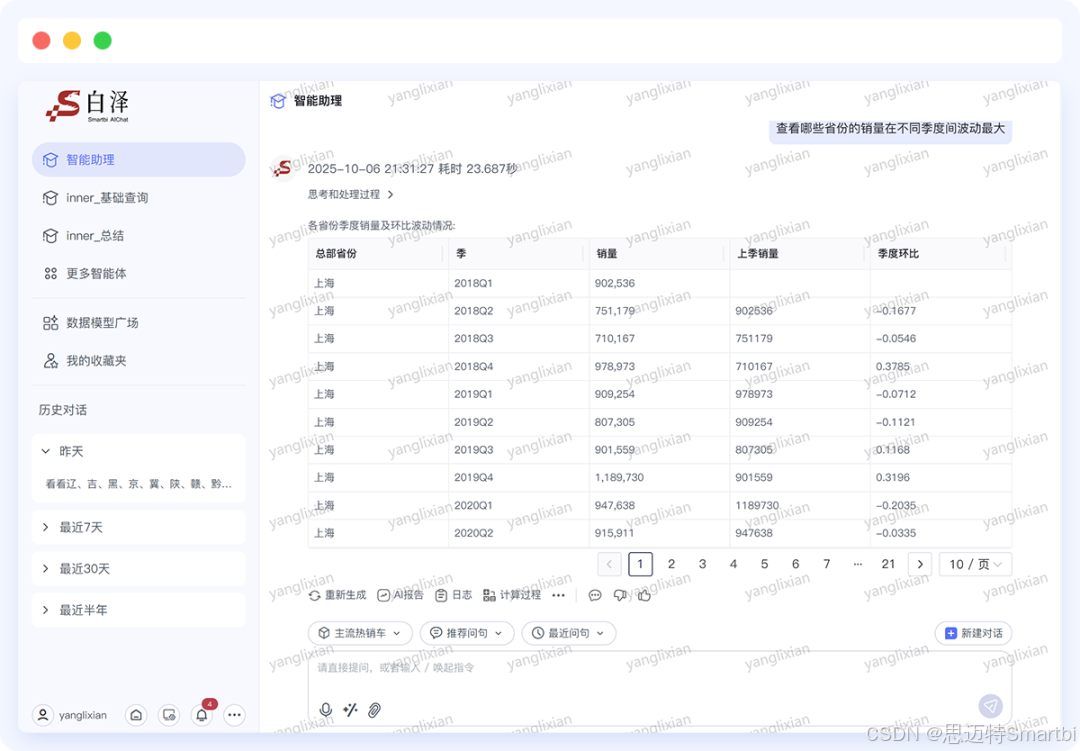The image size is (1080, 751).
Task: Open 更多智能体 in sidebar
Action: (x=138, y=274)
